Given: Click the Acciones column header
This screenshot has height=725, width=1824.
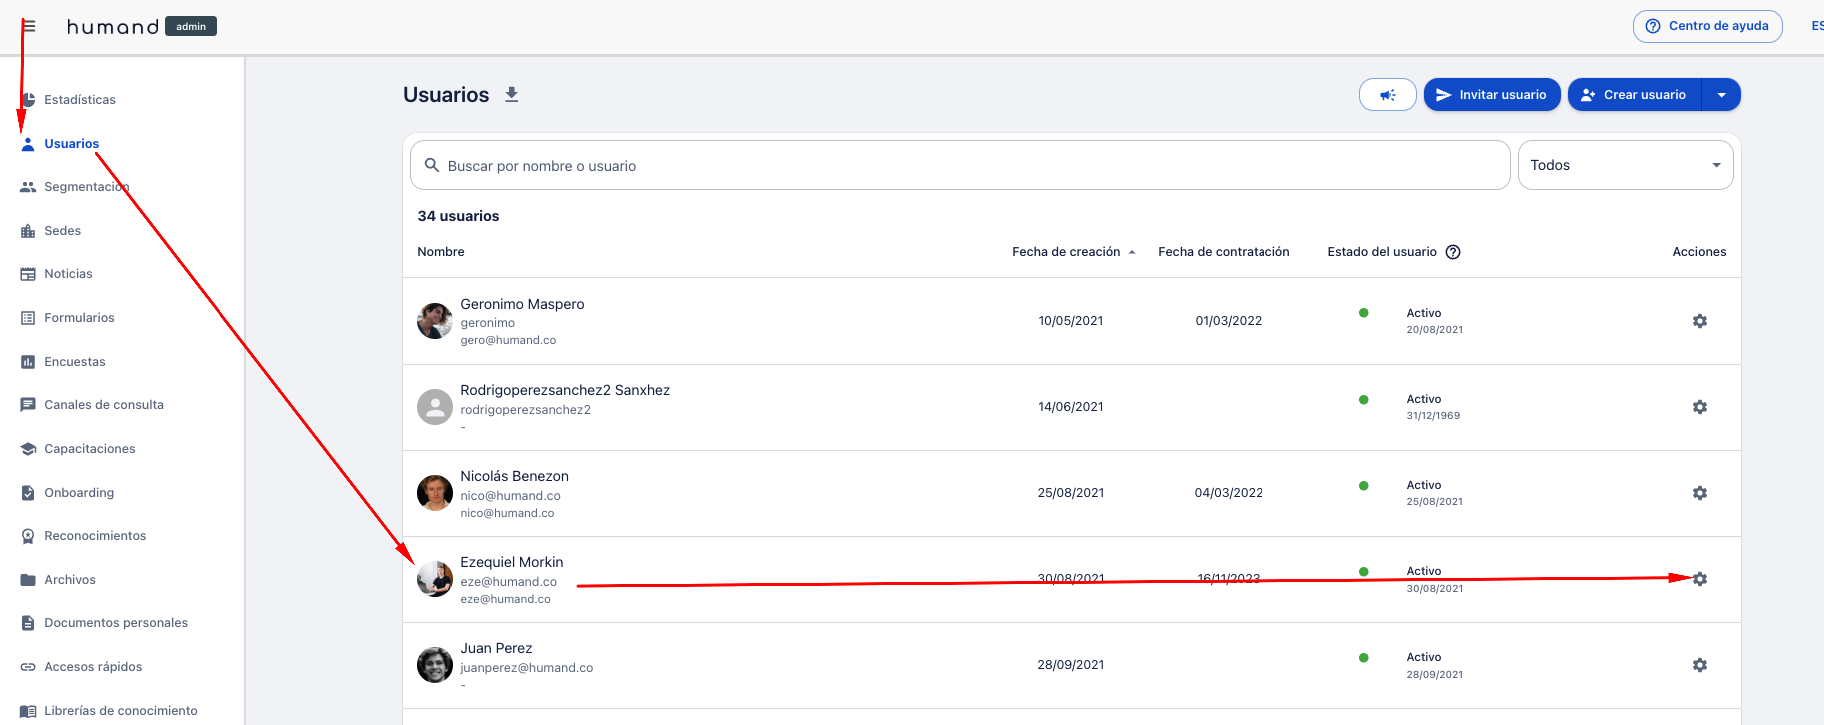Looking at the screenshot, I should point(1699,252).
